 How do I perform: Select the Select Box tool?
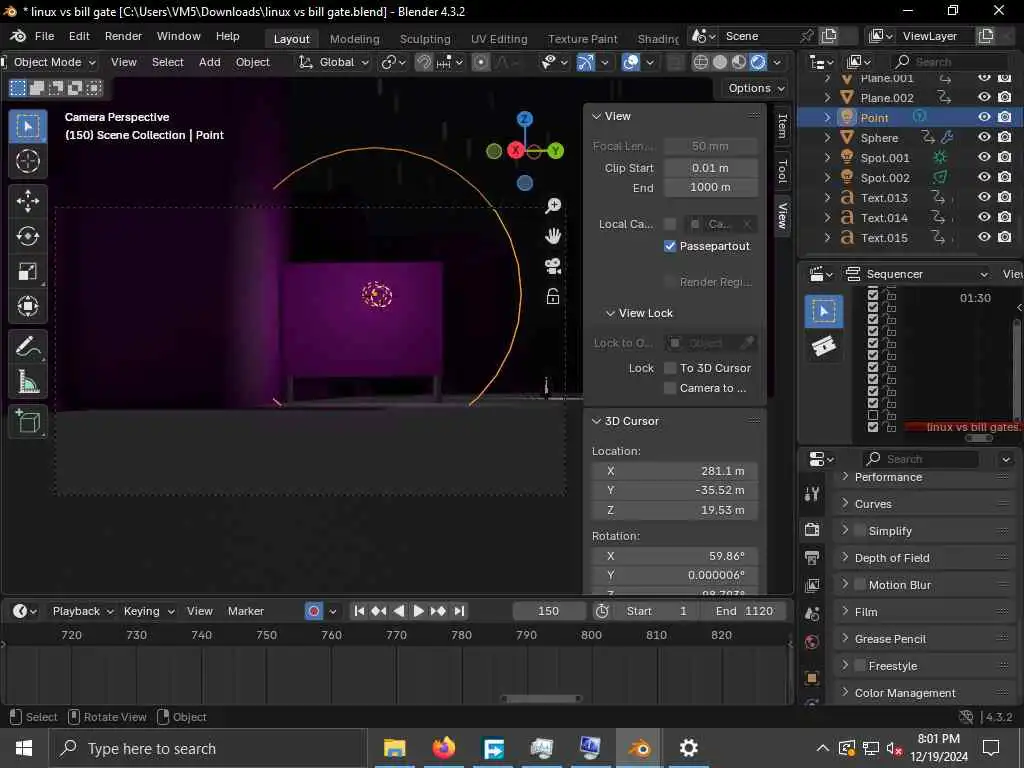[27, 125]
